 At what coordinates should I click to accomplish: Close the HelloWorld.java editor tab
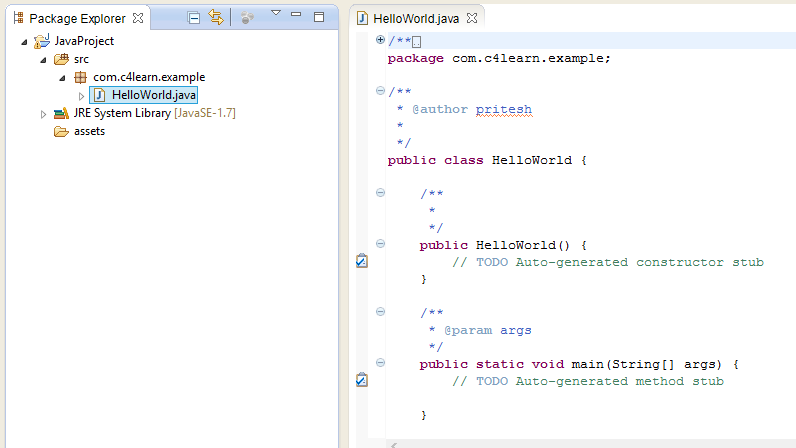pos(472,18)
